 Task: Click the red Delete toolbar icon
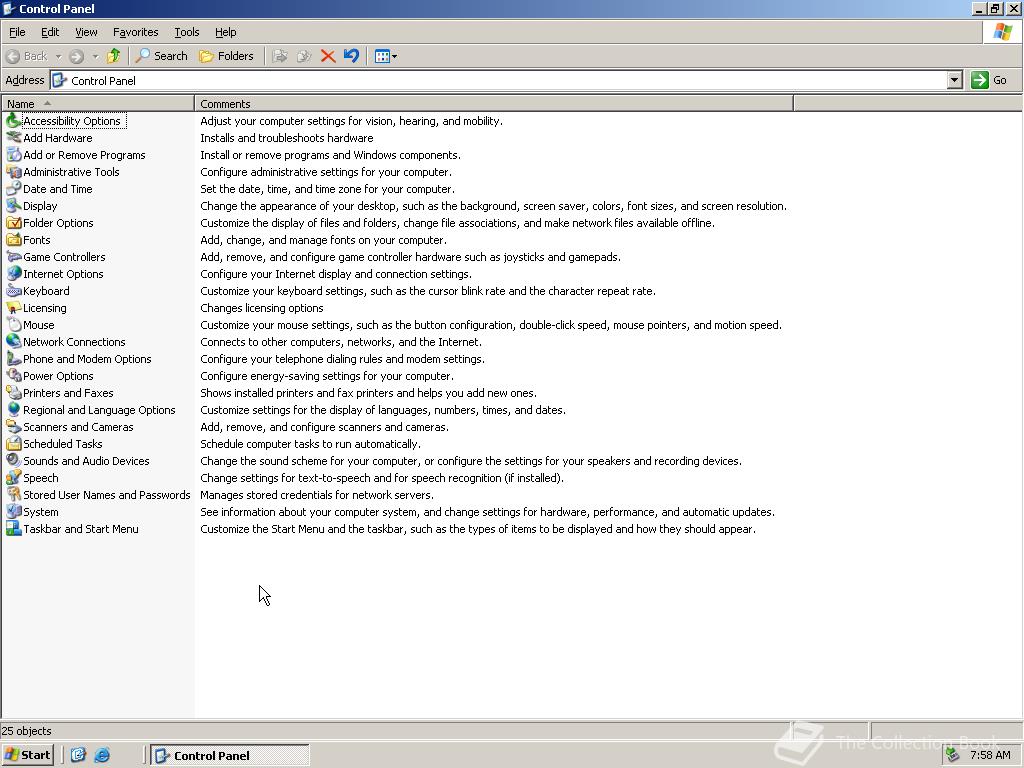click(328, 56)
